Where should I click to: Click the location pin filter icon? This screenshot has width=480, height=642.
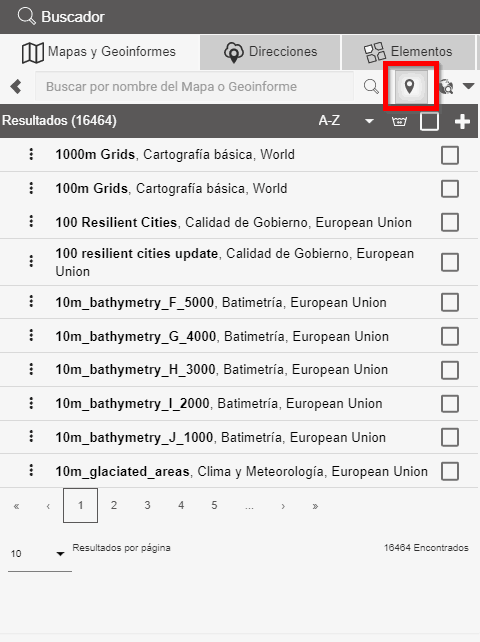pos(409,86)
